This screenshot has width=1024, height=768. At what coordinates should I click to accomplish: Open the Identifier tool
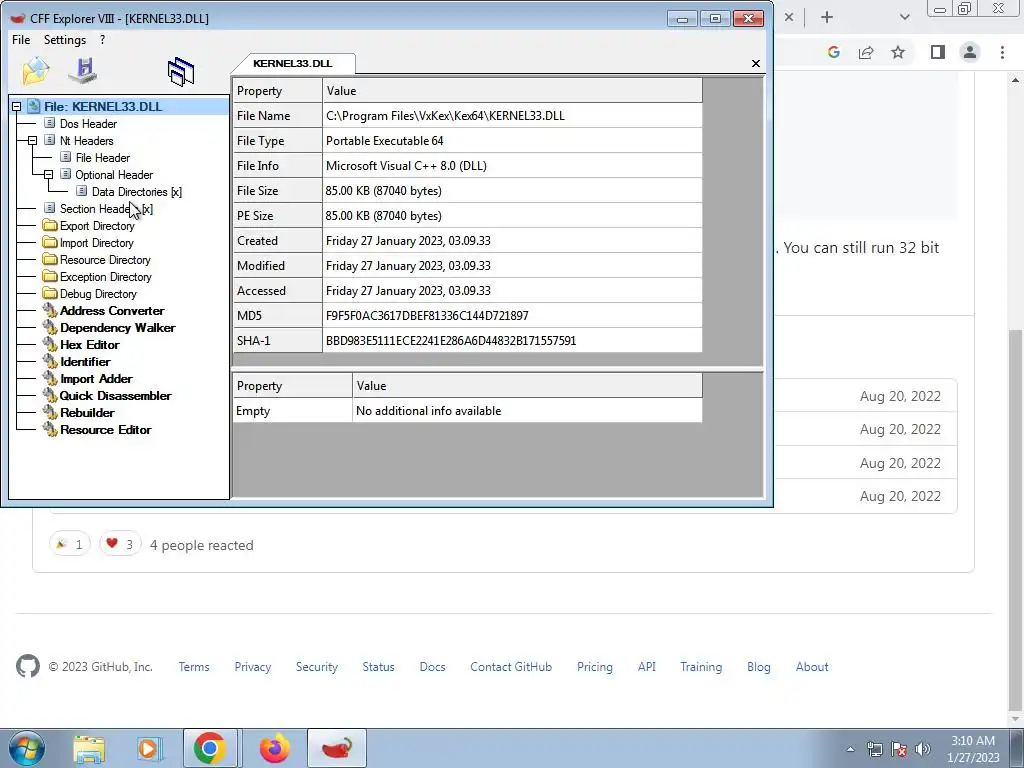coord(85,361)
